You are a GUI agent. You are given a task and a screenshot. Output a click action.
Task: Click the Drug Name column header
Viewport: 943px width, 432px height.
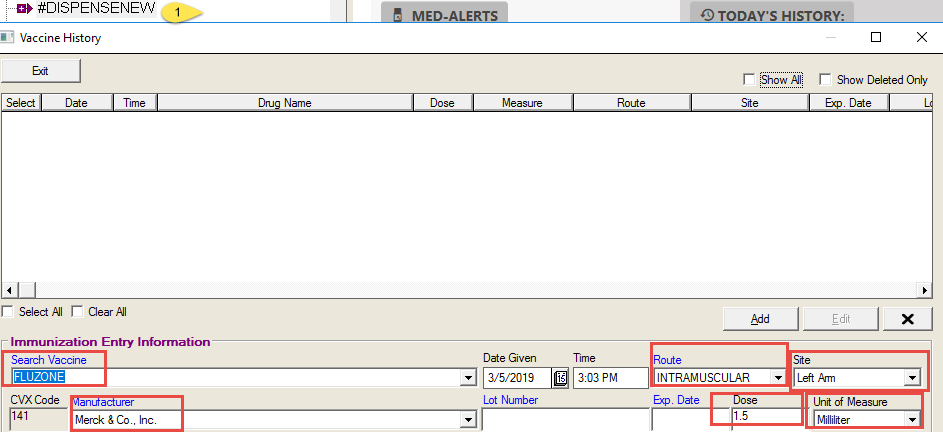pos(285,103)
